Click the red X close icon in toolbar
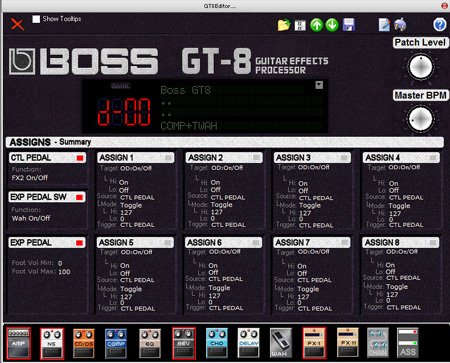 pyautogui.click(x=17, y=24)
